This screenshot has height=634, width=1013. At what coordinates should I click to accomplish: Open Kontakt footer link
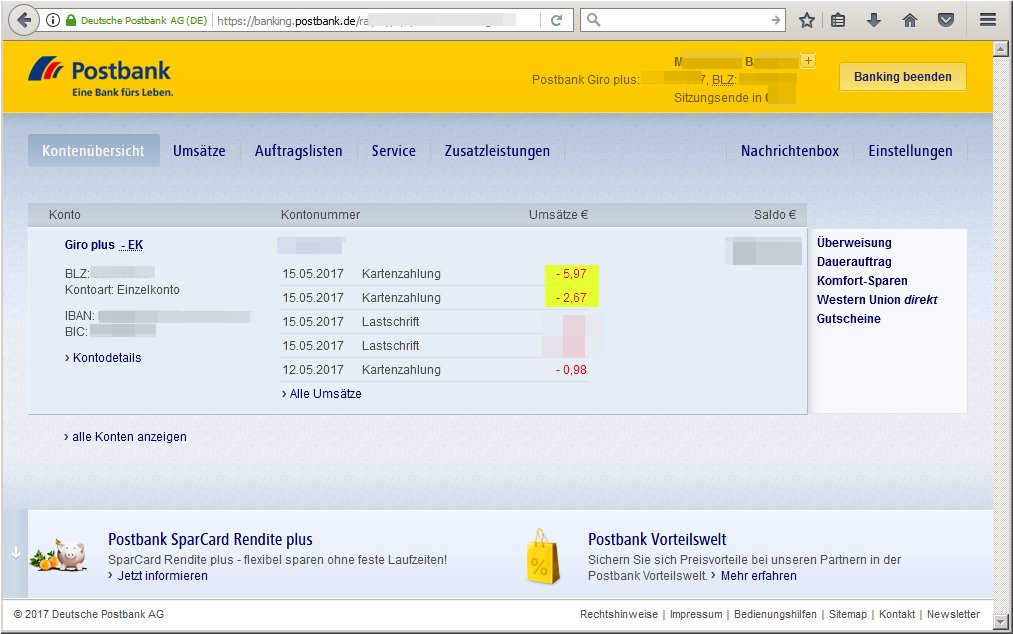[897, 614]
